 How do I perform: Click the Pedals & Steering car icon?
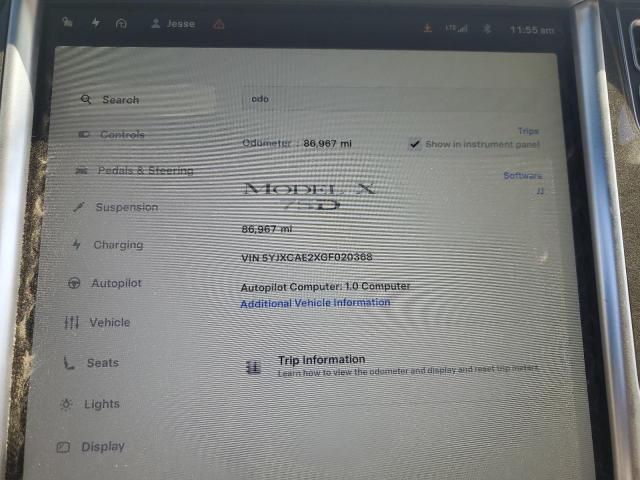81,171
